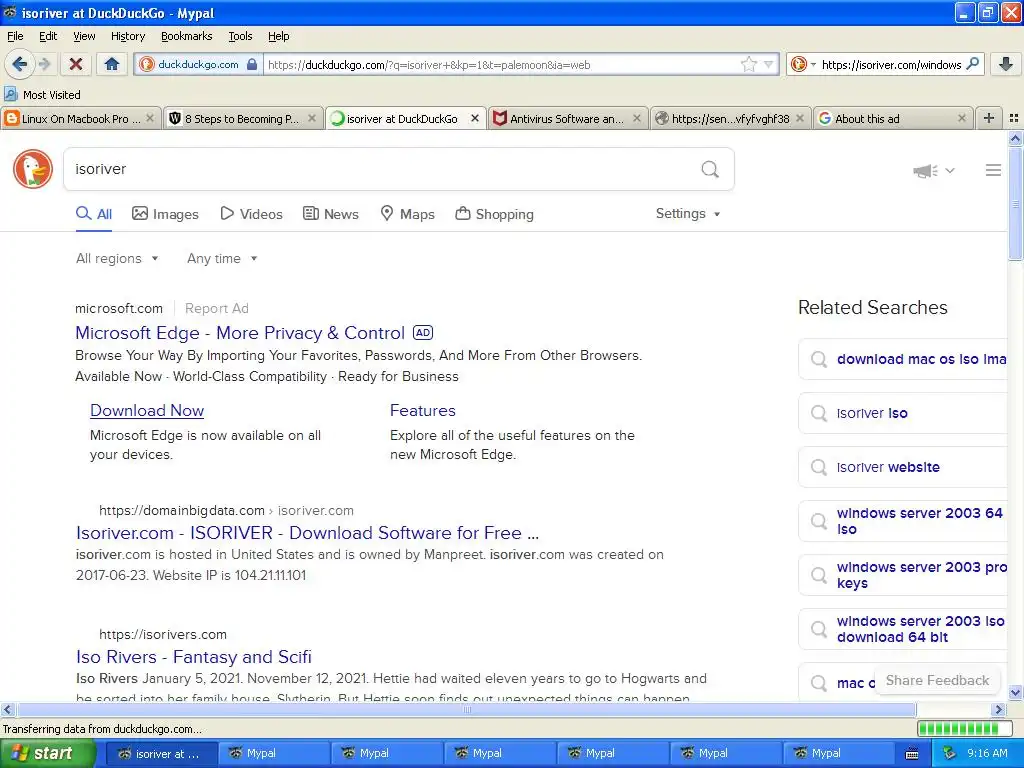The height and width of the screenshot is (768, 1024).
Task: Open the megaphone announcements dropdown
Action: [934, 170]
